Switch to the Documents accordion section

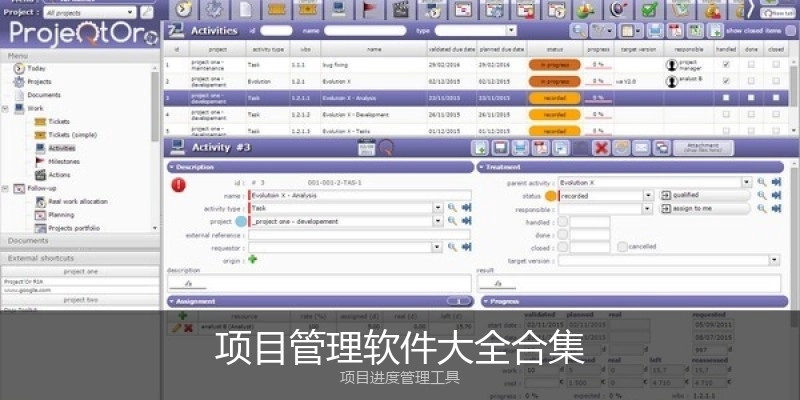pyautogui.click(x=80, y=241)
